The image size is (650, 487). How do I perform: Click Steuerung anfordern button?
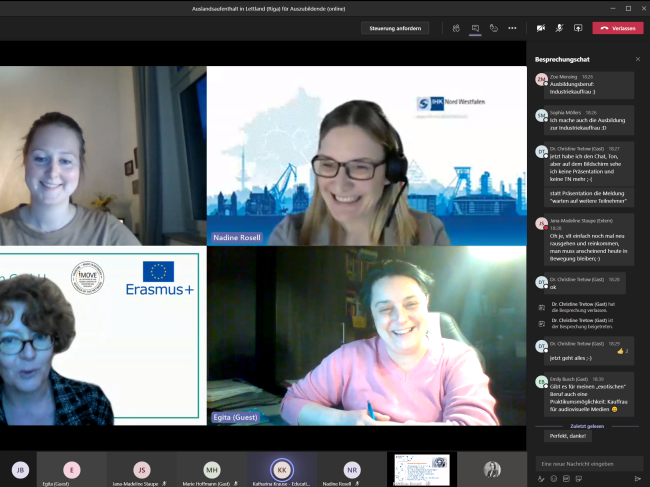coord(395,28)
